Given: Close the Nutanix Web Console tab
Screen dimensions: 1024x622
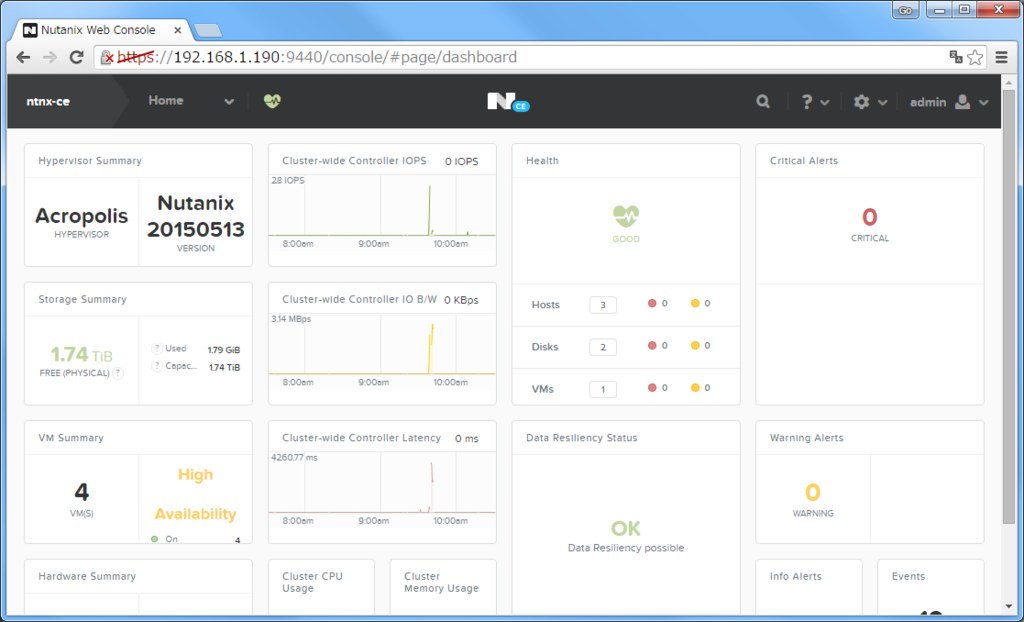Looking at the screenshot, I should (x=178, y=30).
